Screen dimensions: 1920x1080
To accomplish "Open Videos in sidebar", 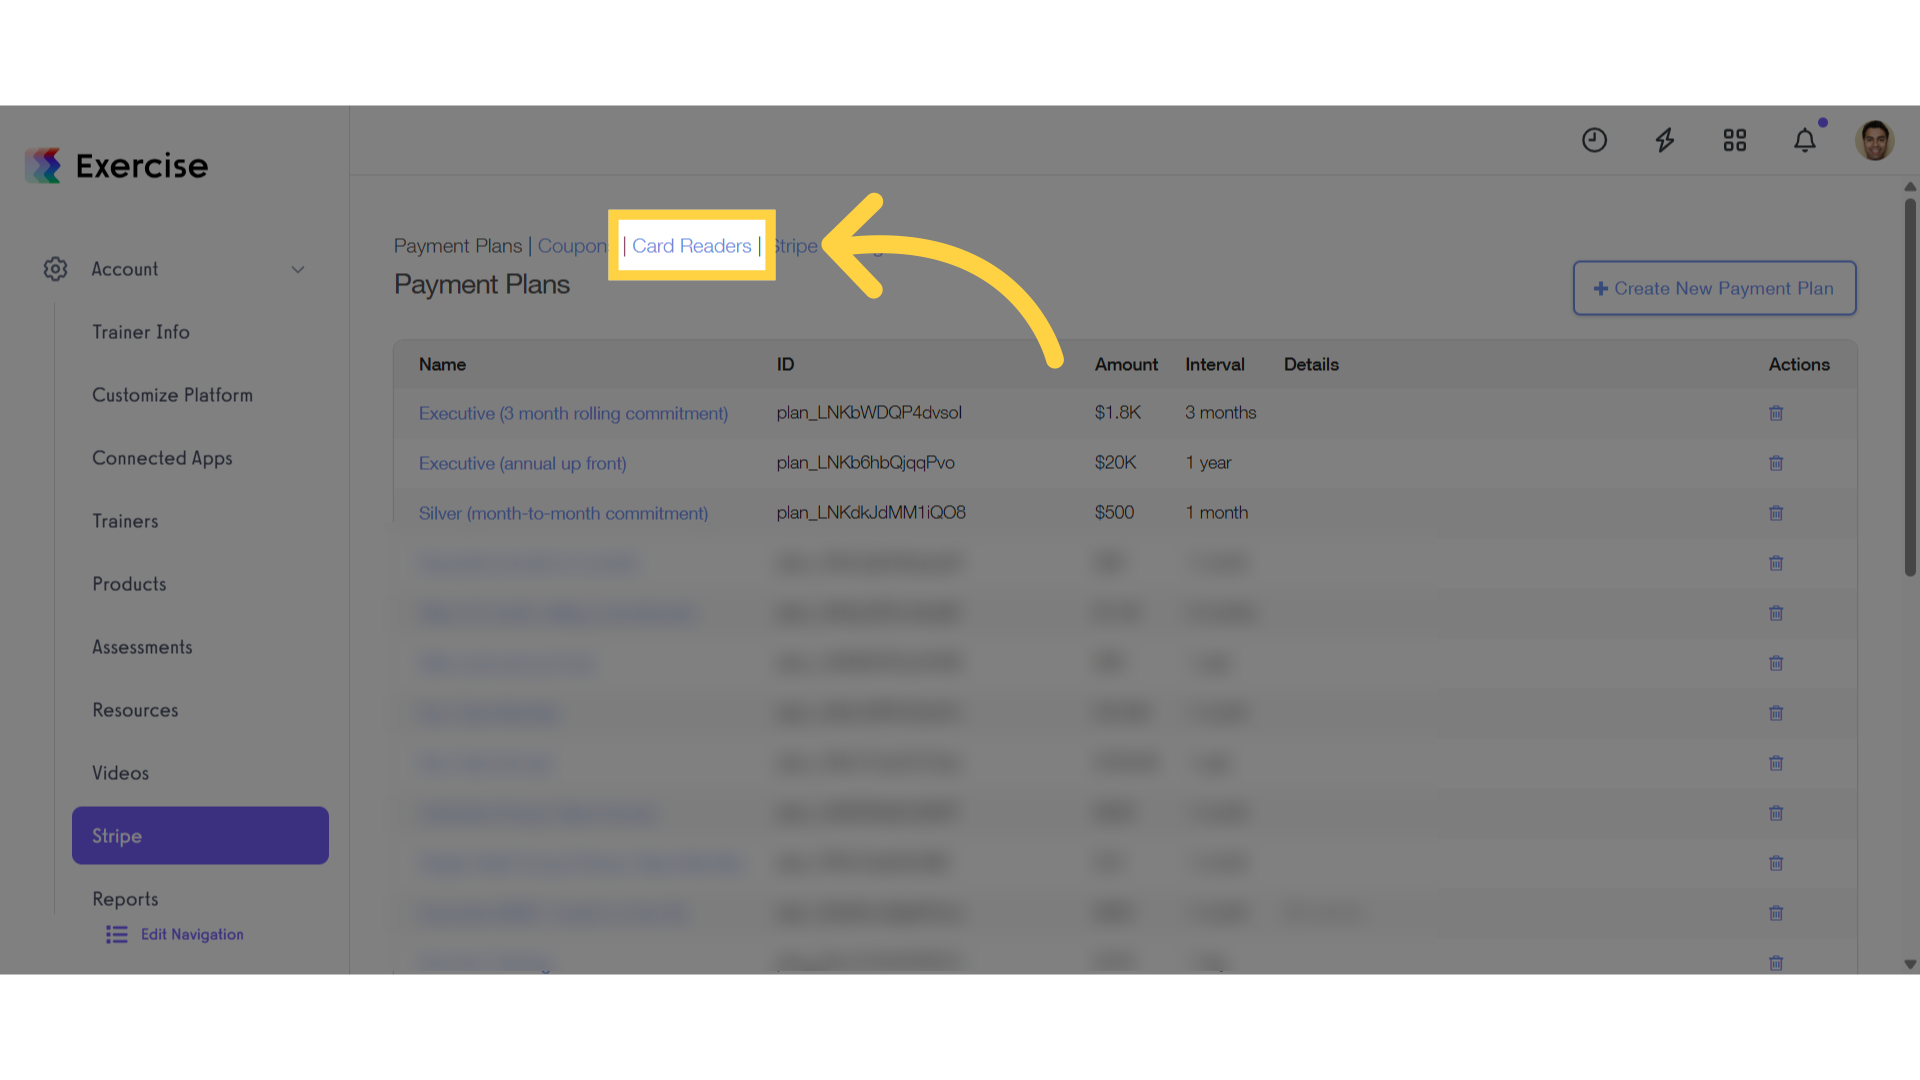I will click(x=120, y=773).
